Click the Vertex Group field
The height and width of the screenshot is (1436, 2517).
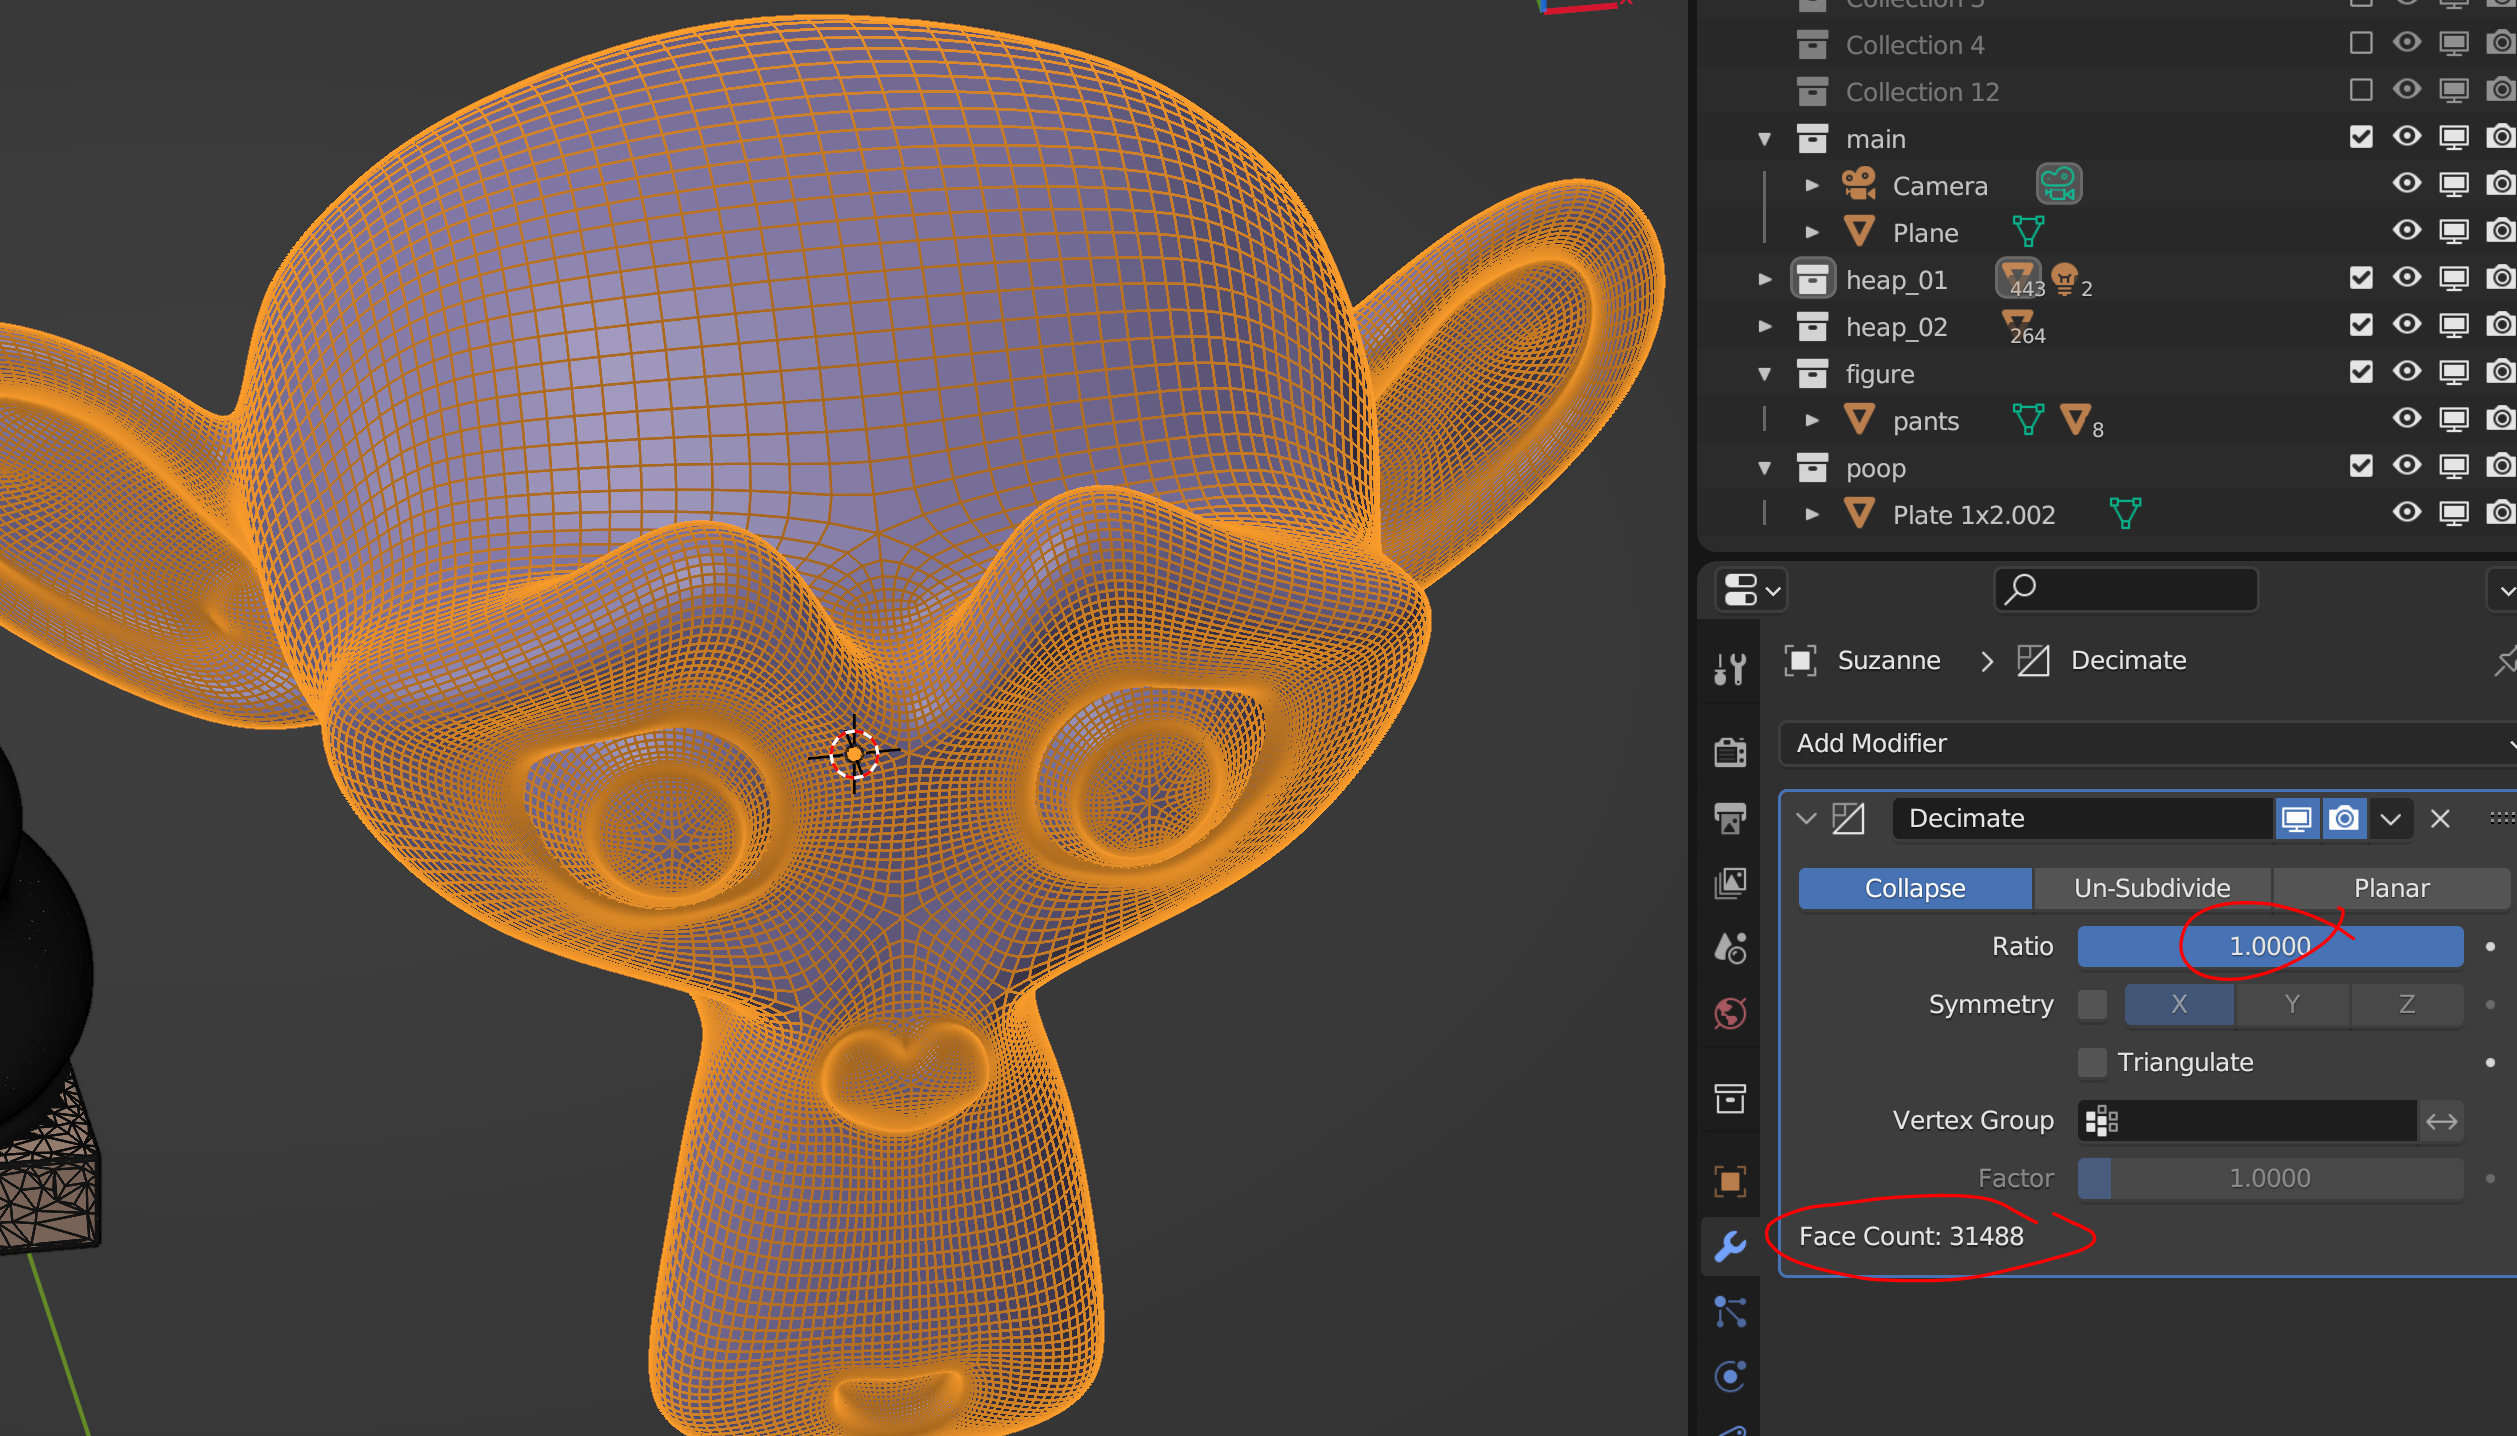(x=2247, y=1121)
